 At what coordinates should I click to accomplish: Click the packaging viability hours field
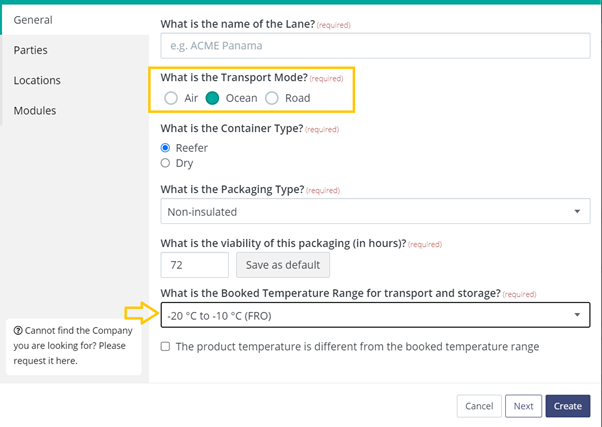(195, 265)
